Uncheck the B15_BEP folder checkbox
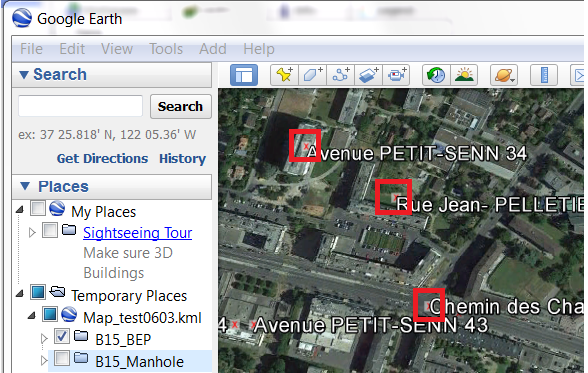Image resolution: width=588 pixels, height=373 pixels. coord(62,336)
